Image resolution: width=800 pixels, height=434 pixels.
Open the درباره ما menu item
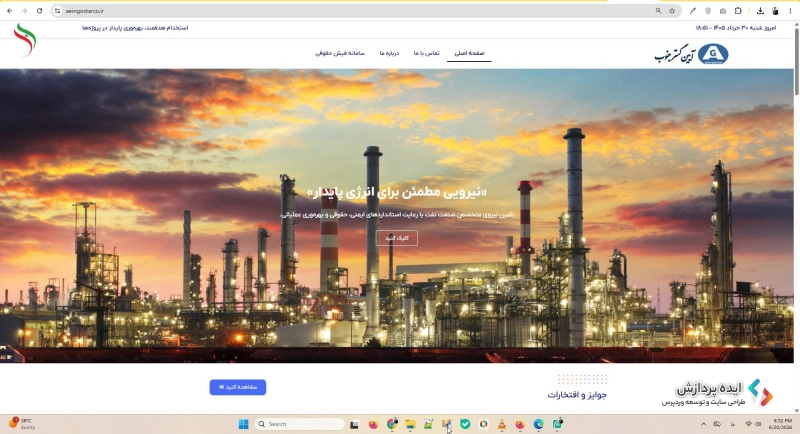[x=389, y=53]
